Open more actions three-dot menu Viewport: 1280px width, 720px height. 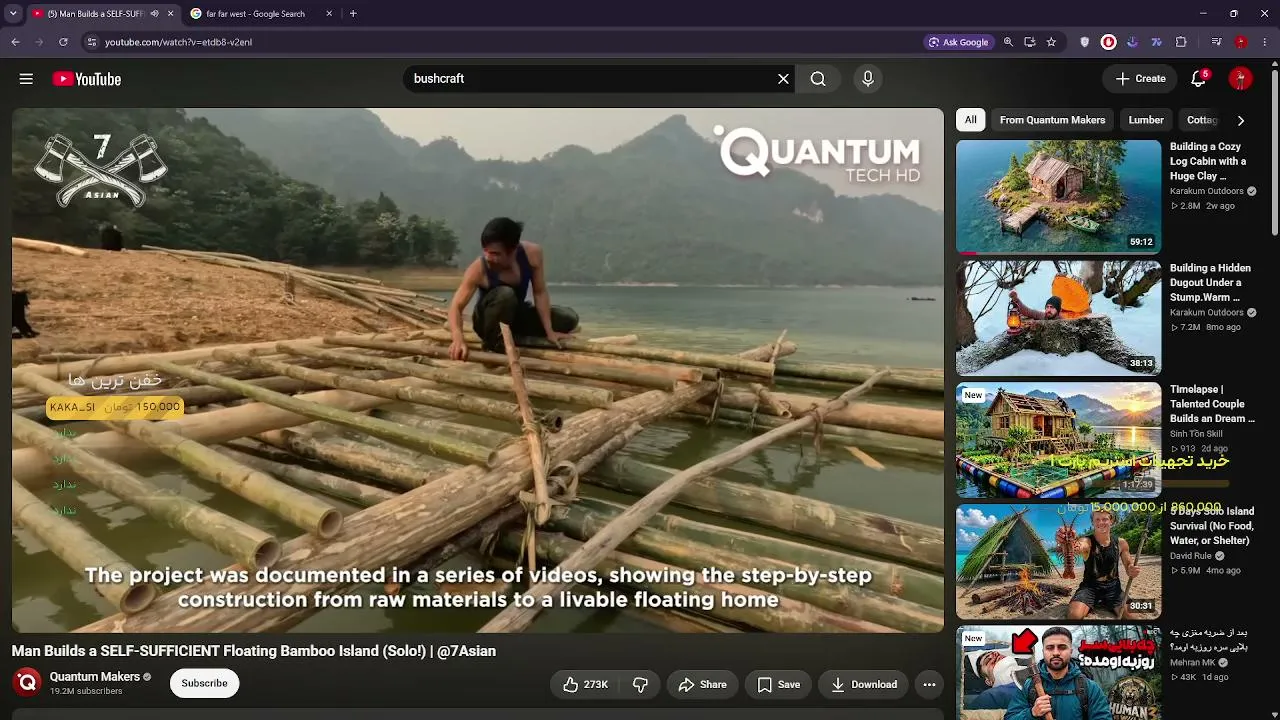pyautogui.click(x=929, y=685)
